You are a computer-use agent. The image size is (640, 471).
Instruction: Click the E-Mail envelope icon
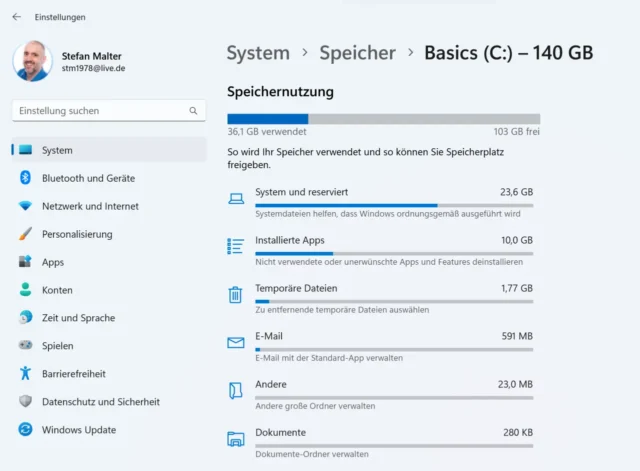click(236, 342)
